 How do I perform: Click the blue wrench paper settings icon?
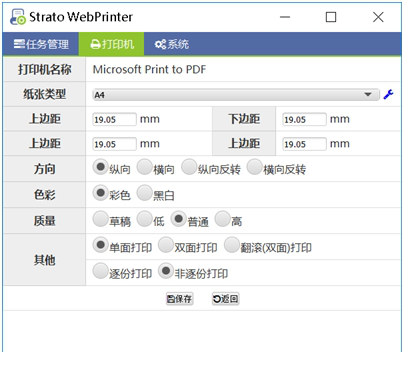pyautogui.click(x=388, y=95)
